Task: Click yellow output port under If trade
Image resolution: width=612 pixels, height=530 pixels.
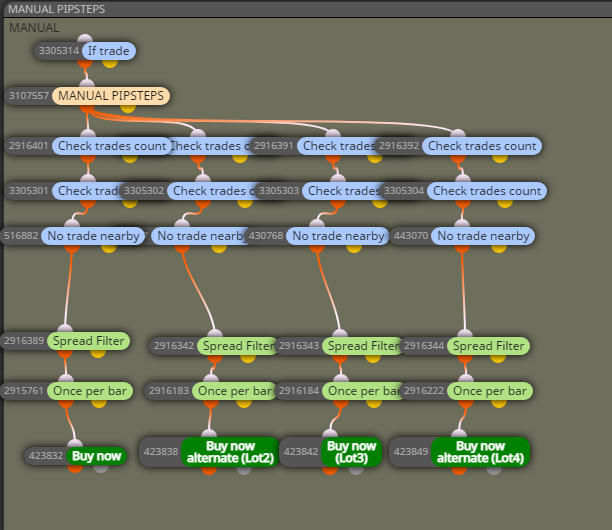Action: click(x=110, y=63)
